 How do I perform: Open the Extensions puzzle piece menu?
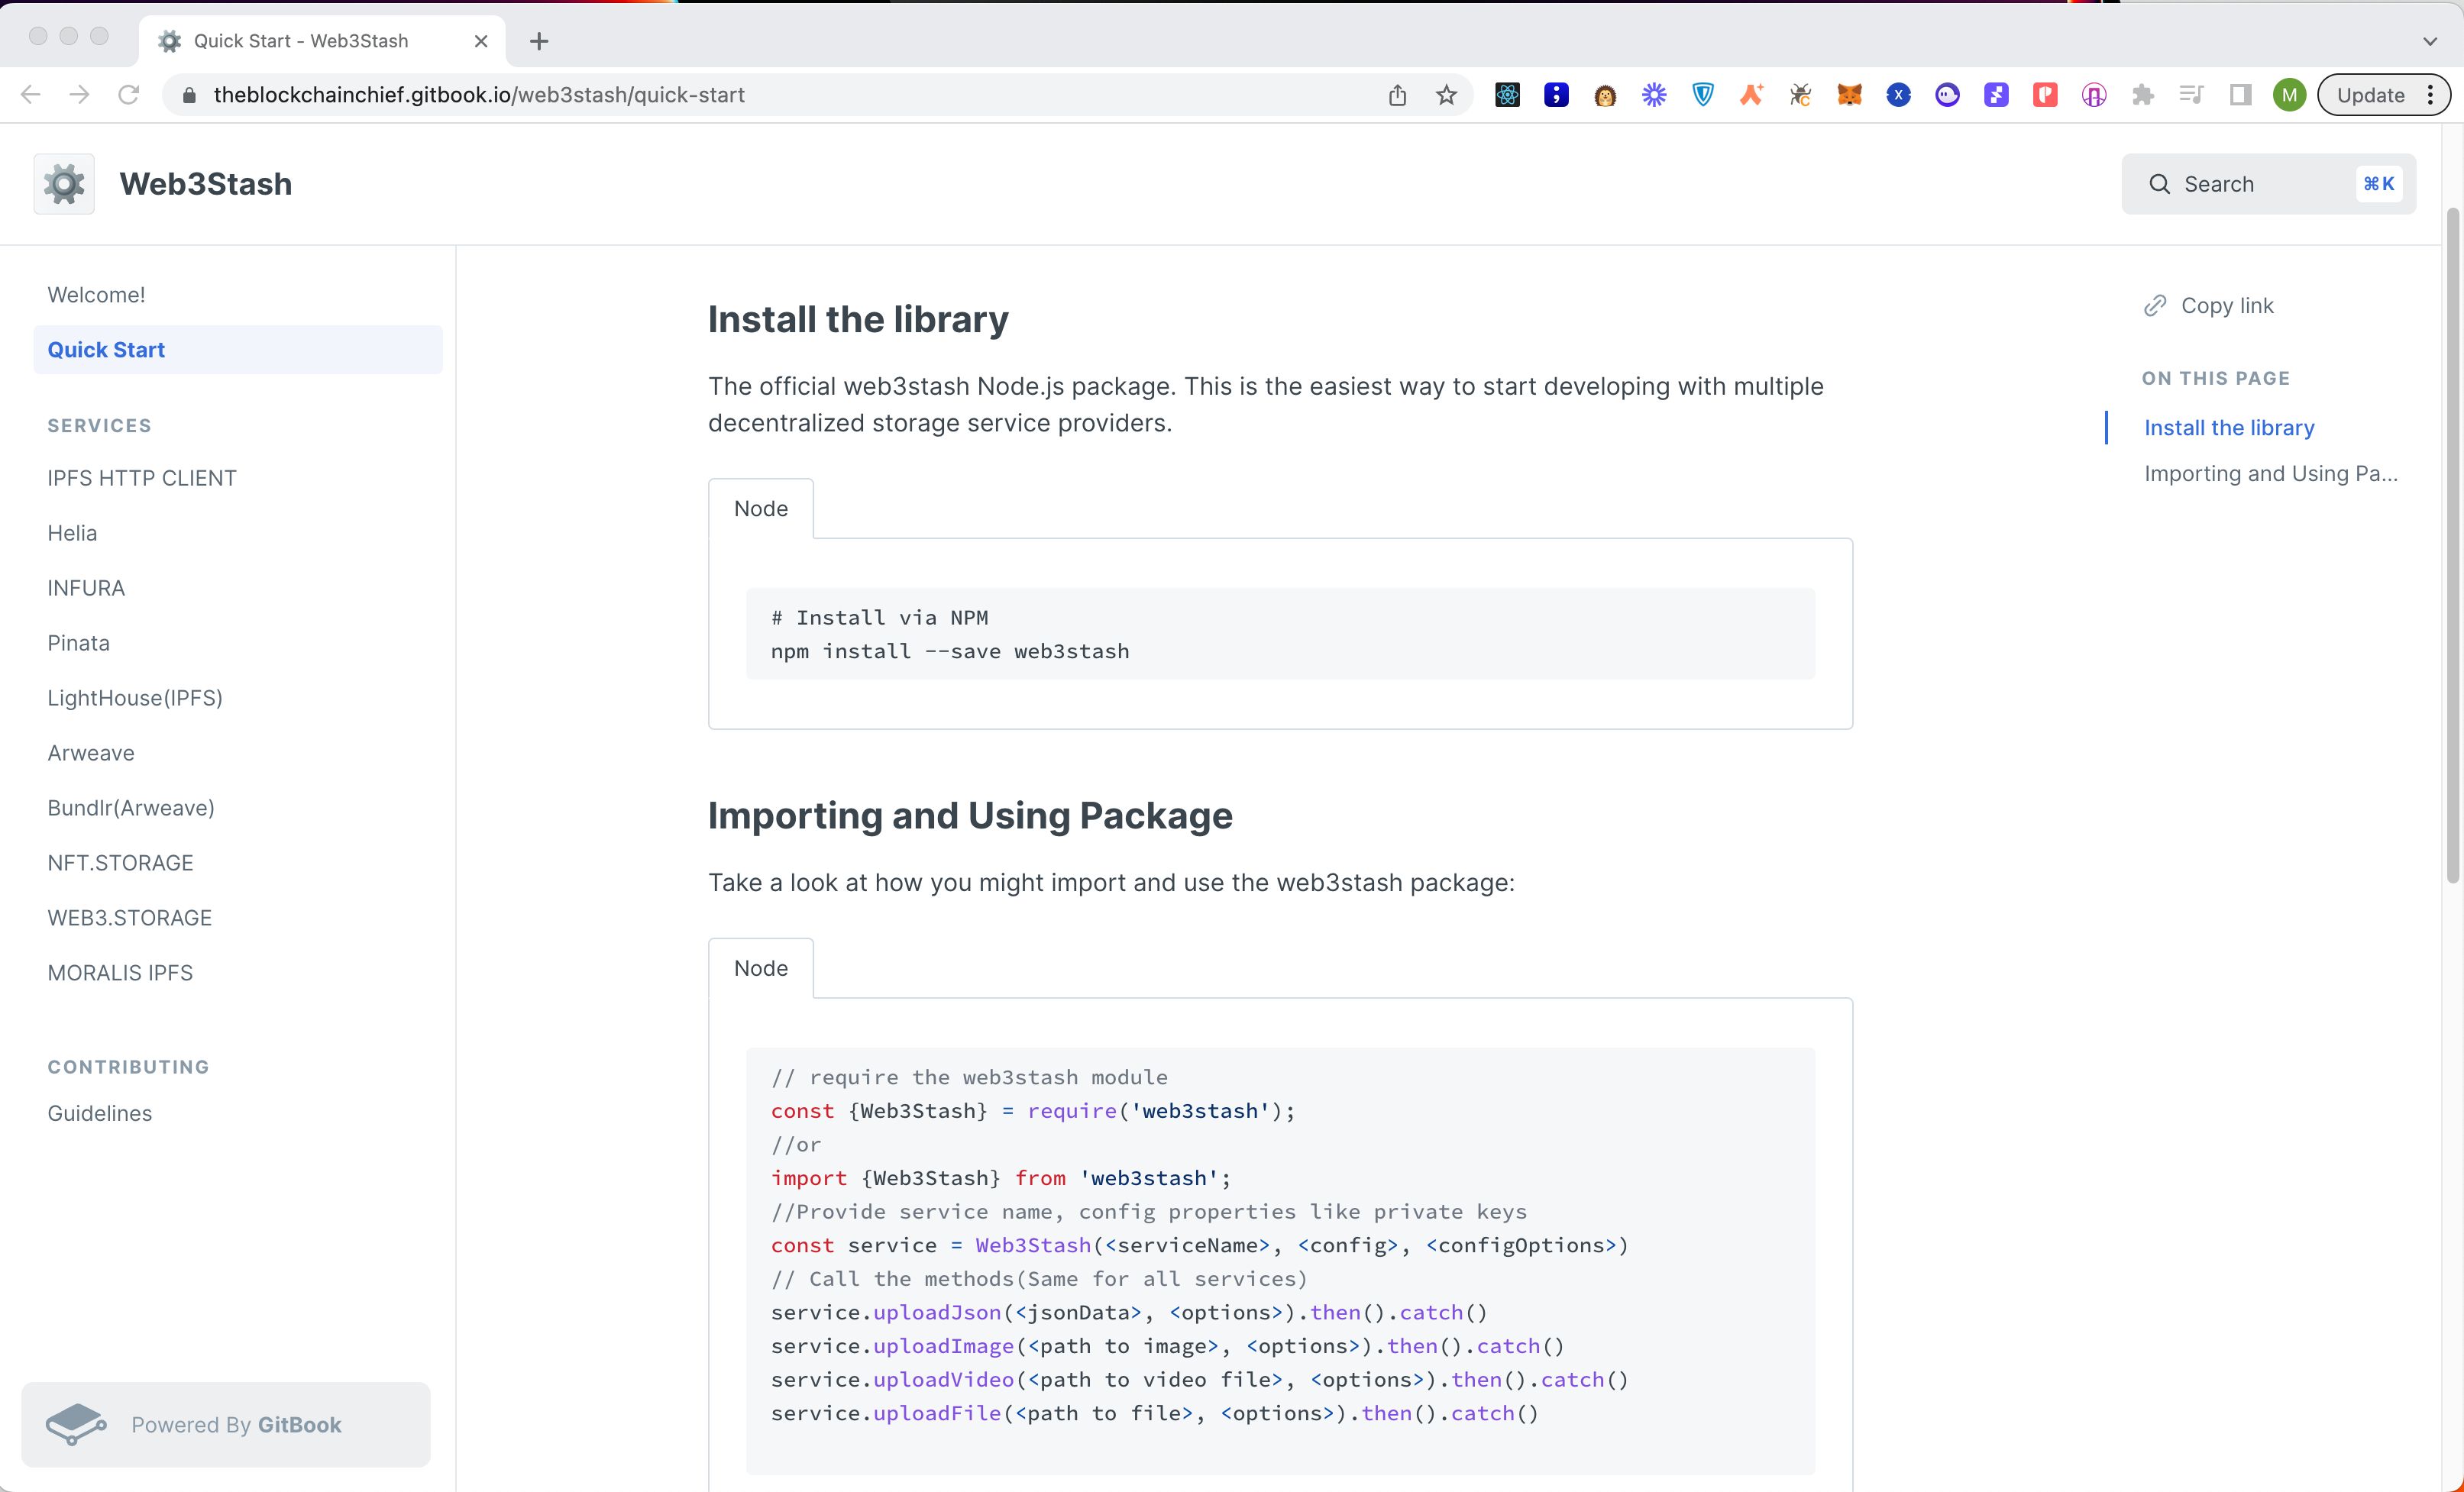[2143, 95]
